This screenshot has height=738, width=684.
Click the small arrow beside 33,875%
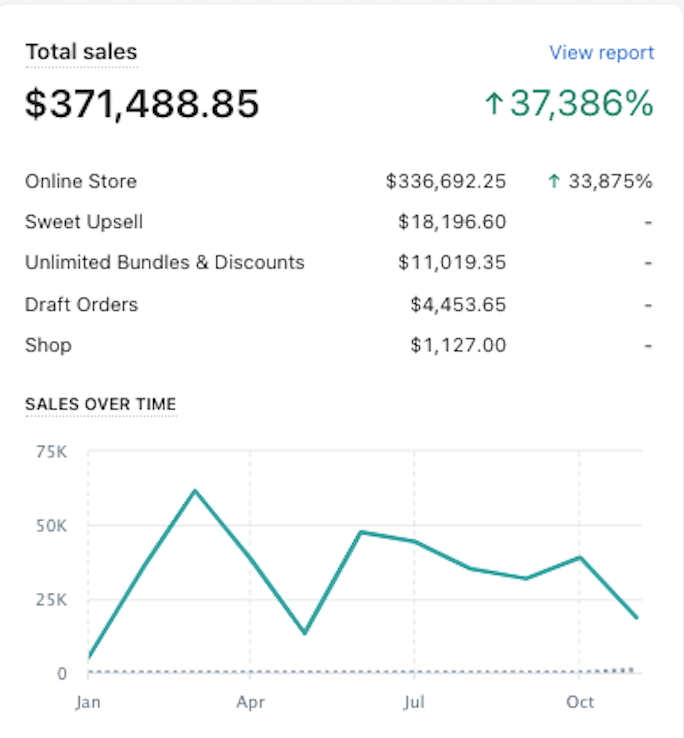point(554,181)
